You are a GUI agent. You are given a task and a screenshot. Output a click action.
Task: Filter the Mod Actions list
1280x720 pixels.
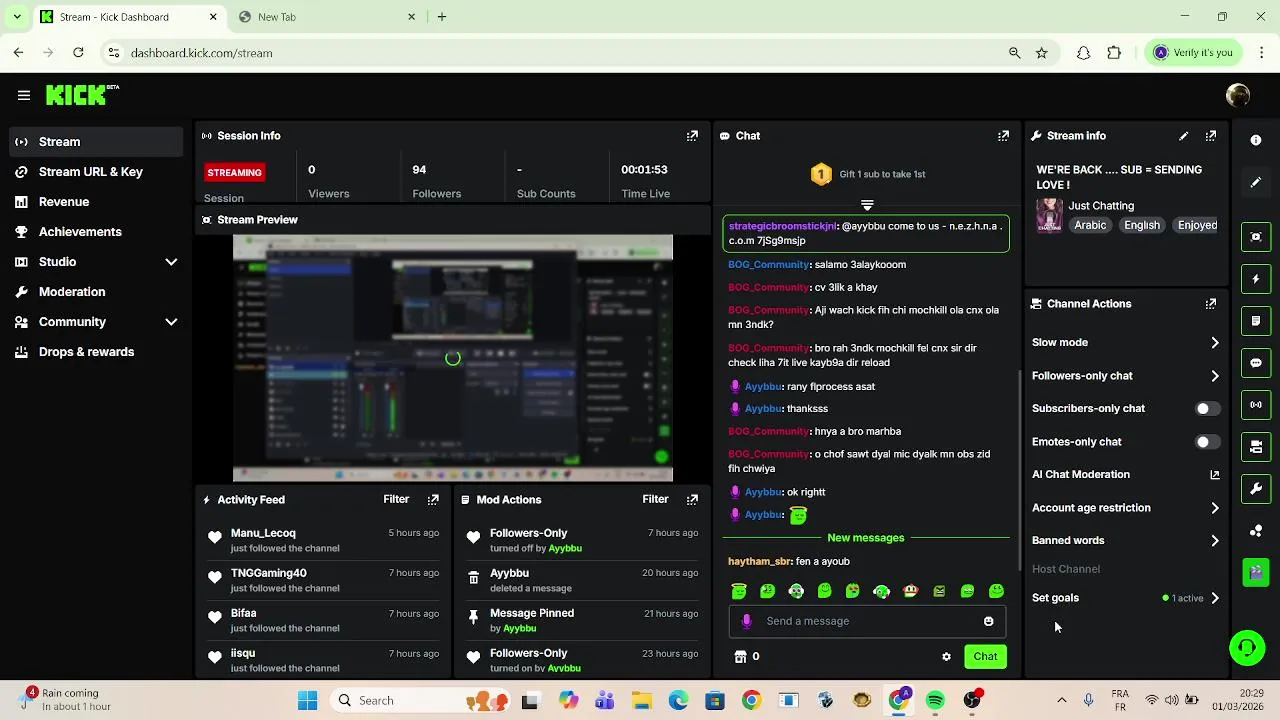(x=655, y=499)
